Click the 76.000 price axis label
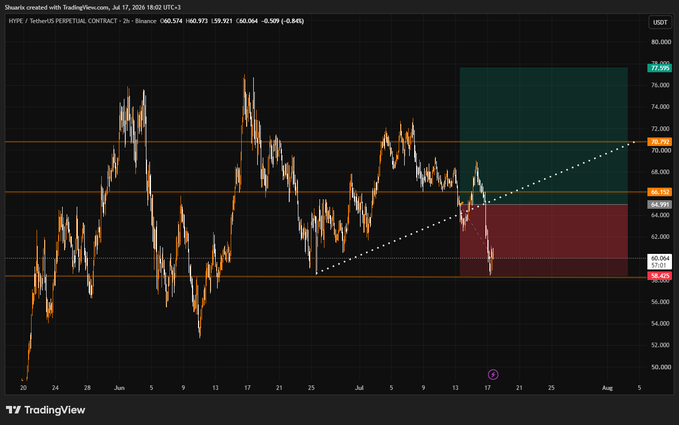This screenshot has height=425, width=679. click(x=661, y=85)
